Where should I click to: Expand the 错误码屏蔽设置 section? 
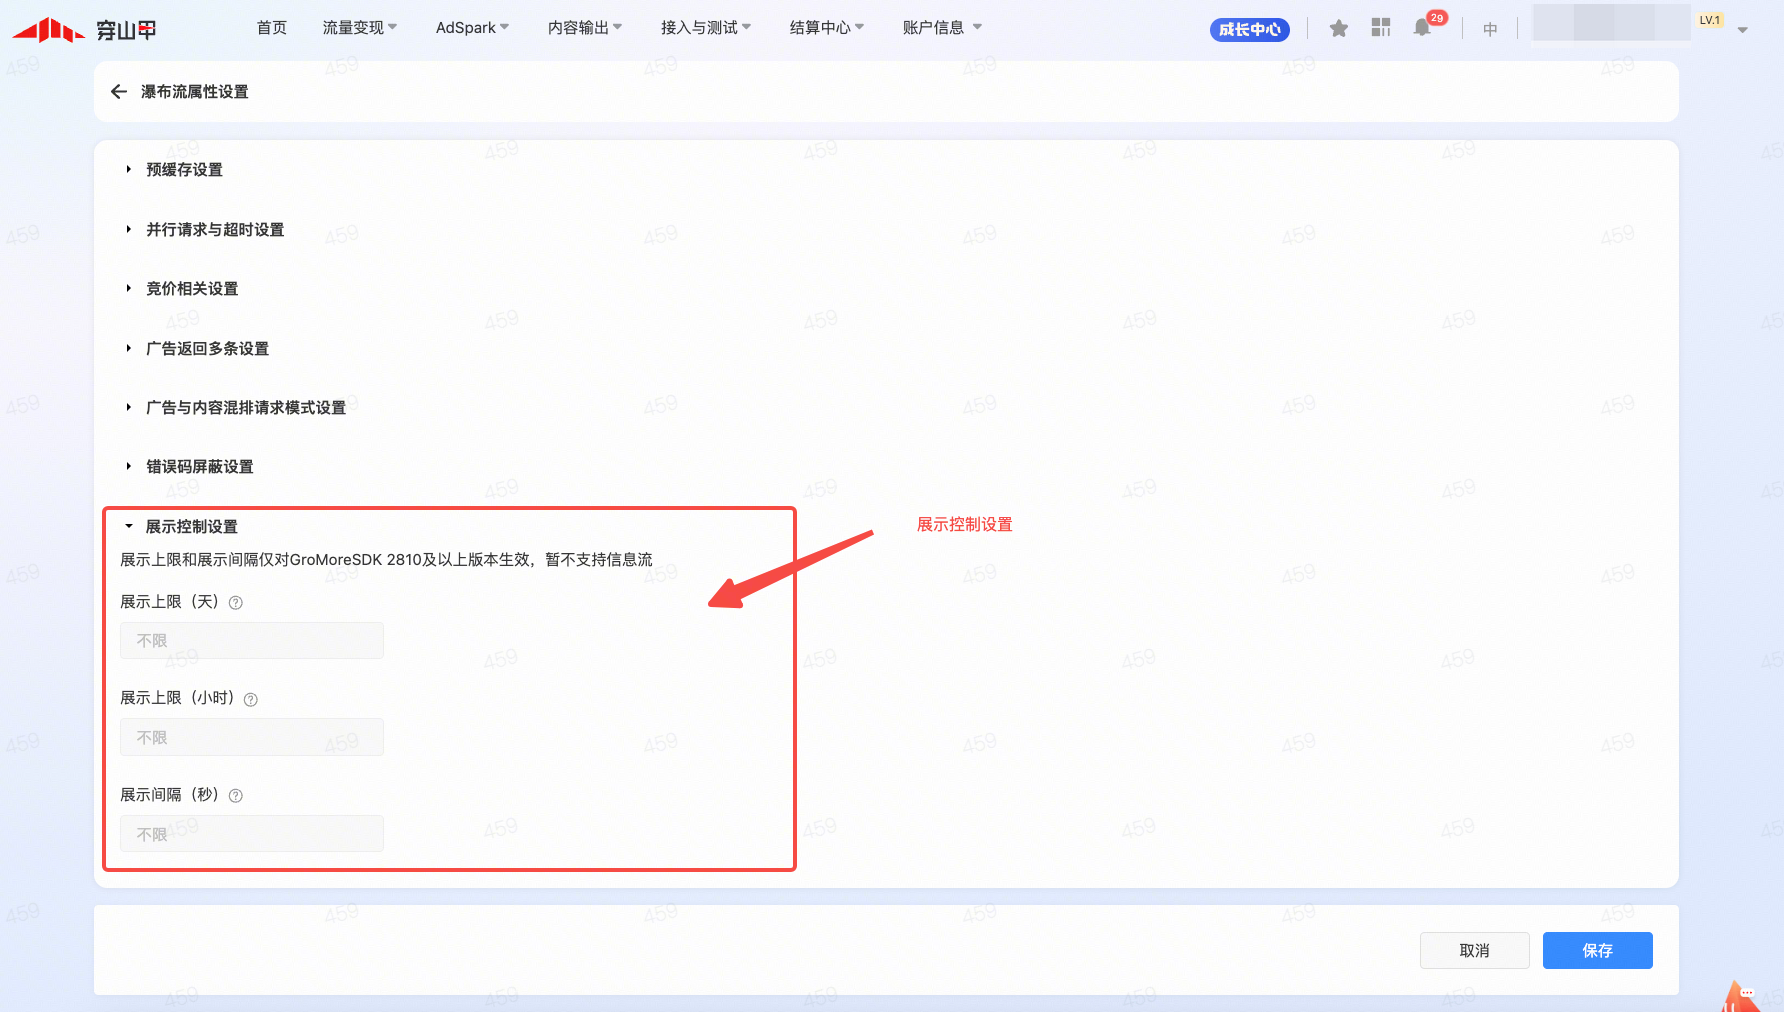pos(200,467)
